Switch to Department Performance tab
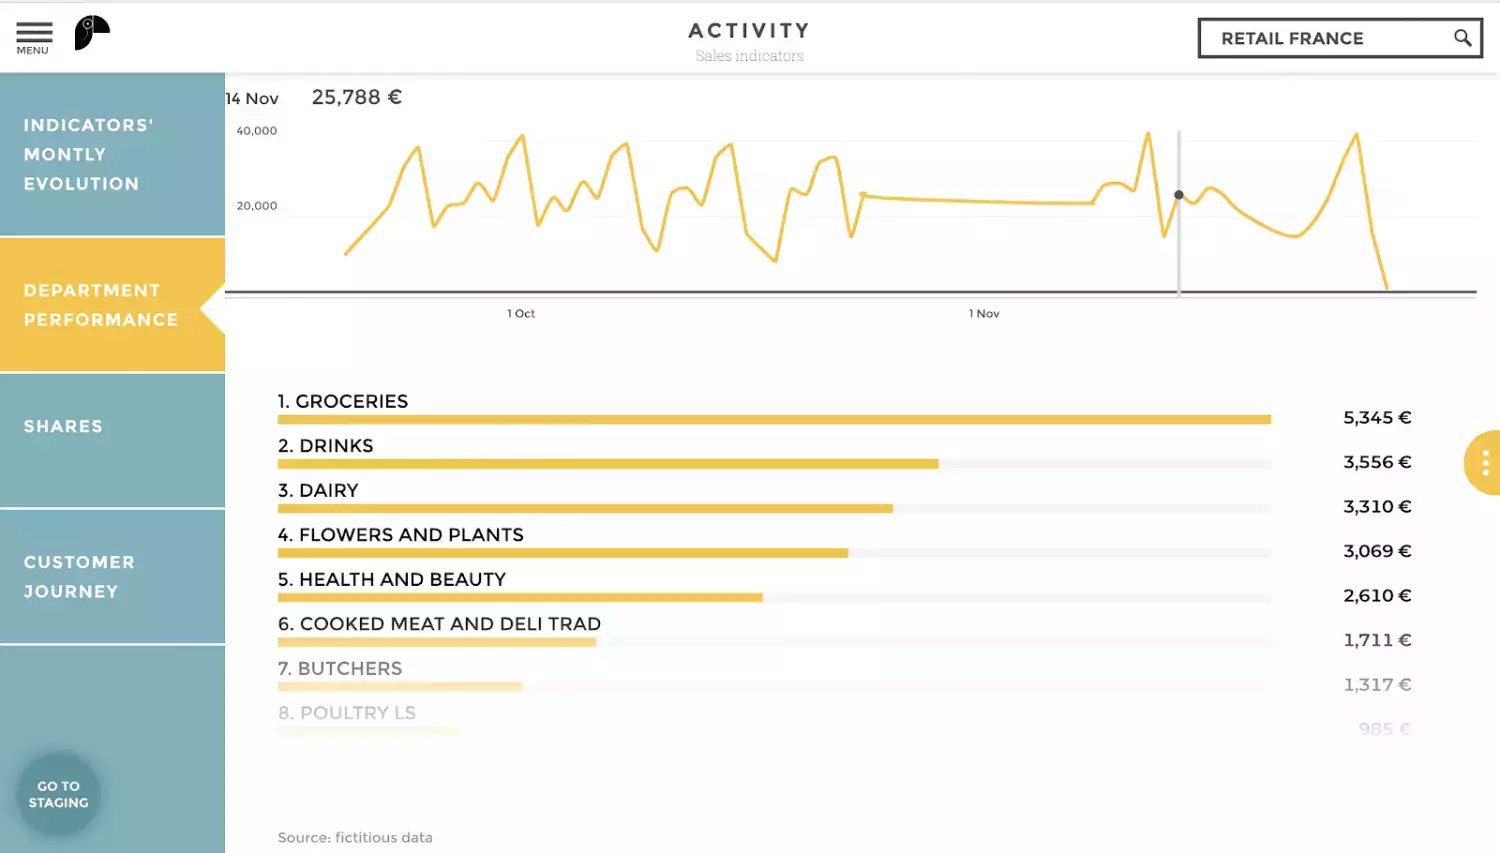This screenshot has width=1500, height=853. [x=112, y=305]
